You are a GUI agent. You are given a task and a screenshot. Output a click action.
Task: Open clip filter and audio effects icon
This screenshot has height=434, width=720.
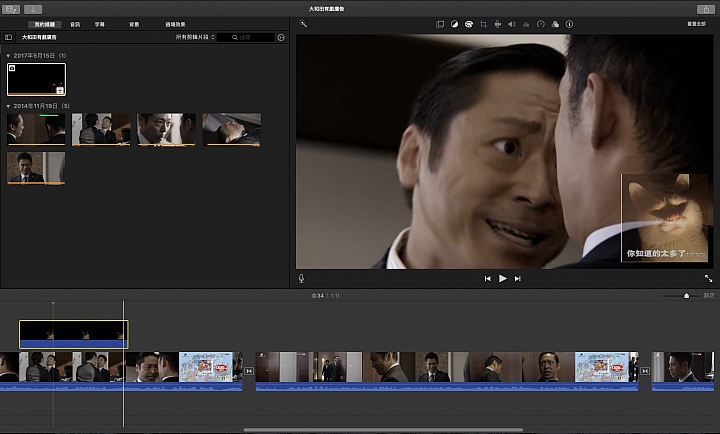click(555, 24)
